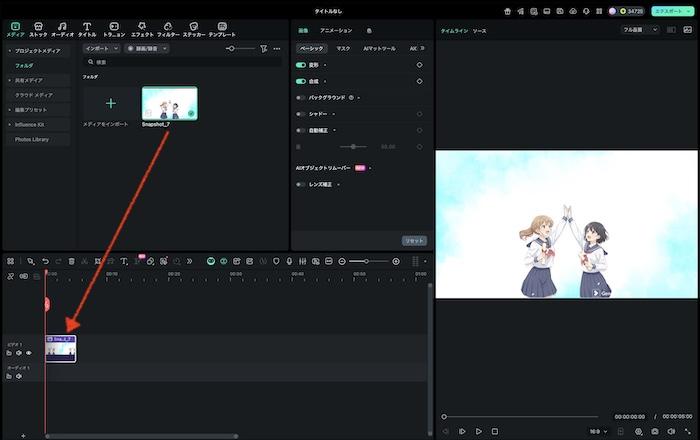Screen dimensions: 700x440
Task: Adjust the timeline zoom slider
Action: click(369, 262)
